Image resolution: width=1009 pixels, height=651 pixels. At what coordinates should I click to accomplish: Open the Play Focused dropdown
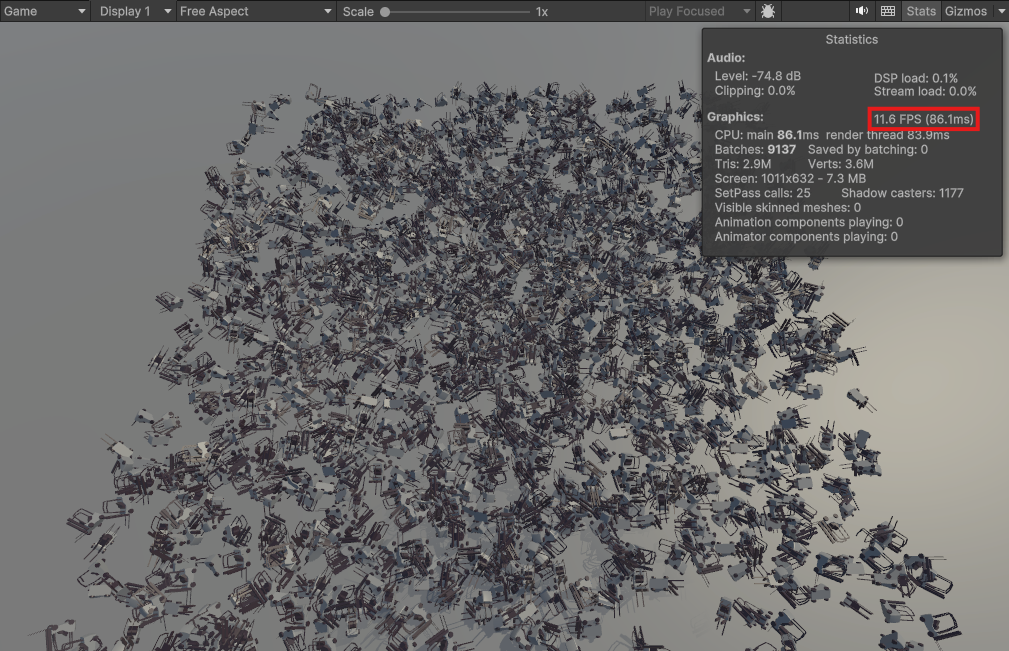(699, 11)
